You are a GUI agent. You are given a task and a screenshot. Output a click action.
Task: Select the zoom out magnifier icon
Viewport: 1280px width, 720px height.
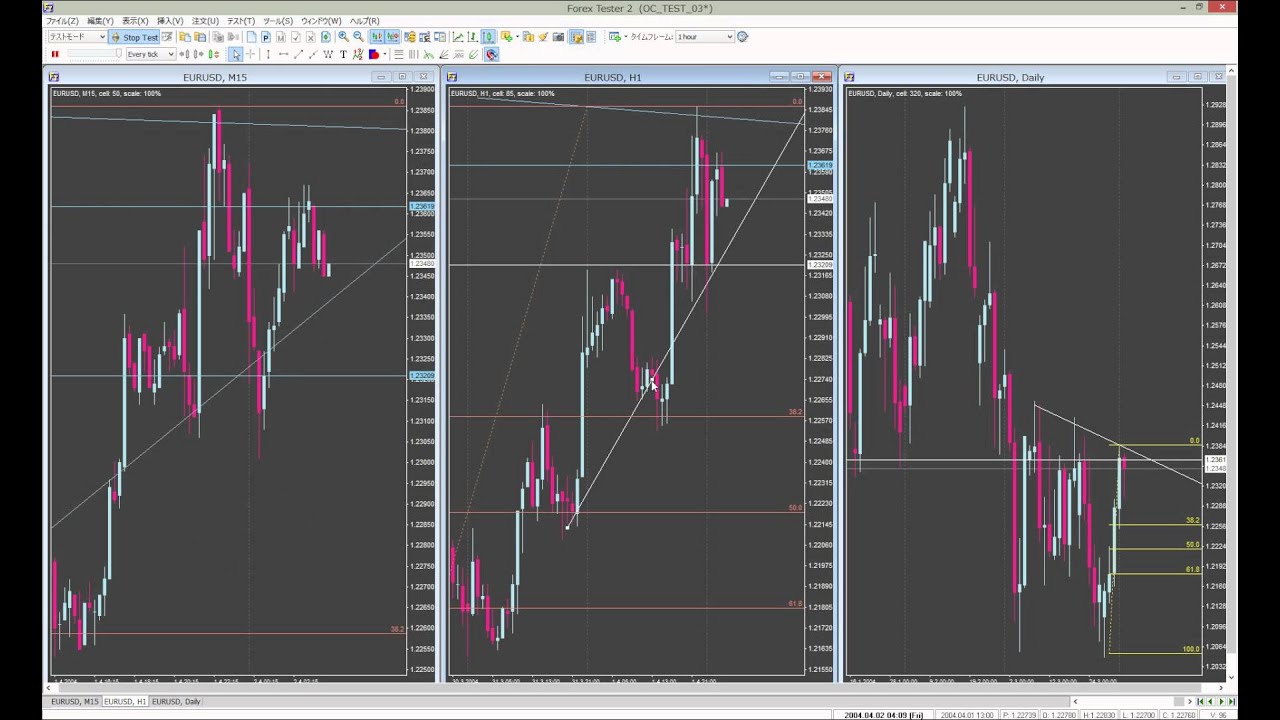tap(358, 37)
